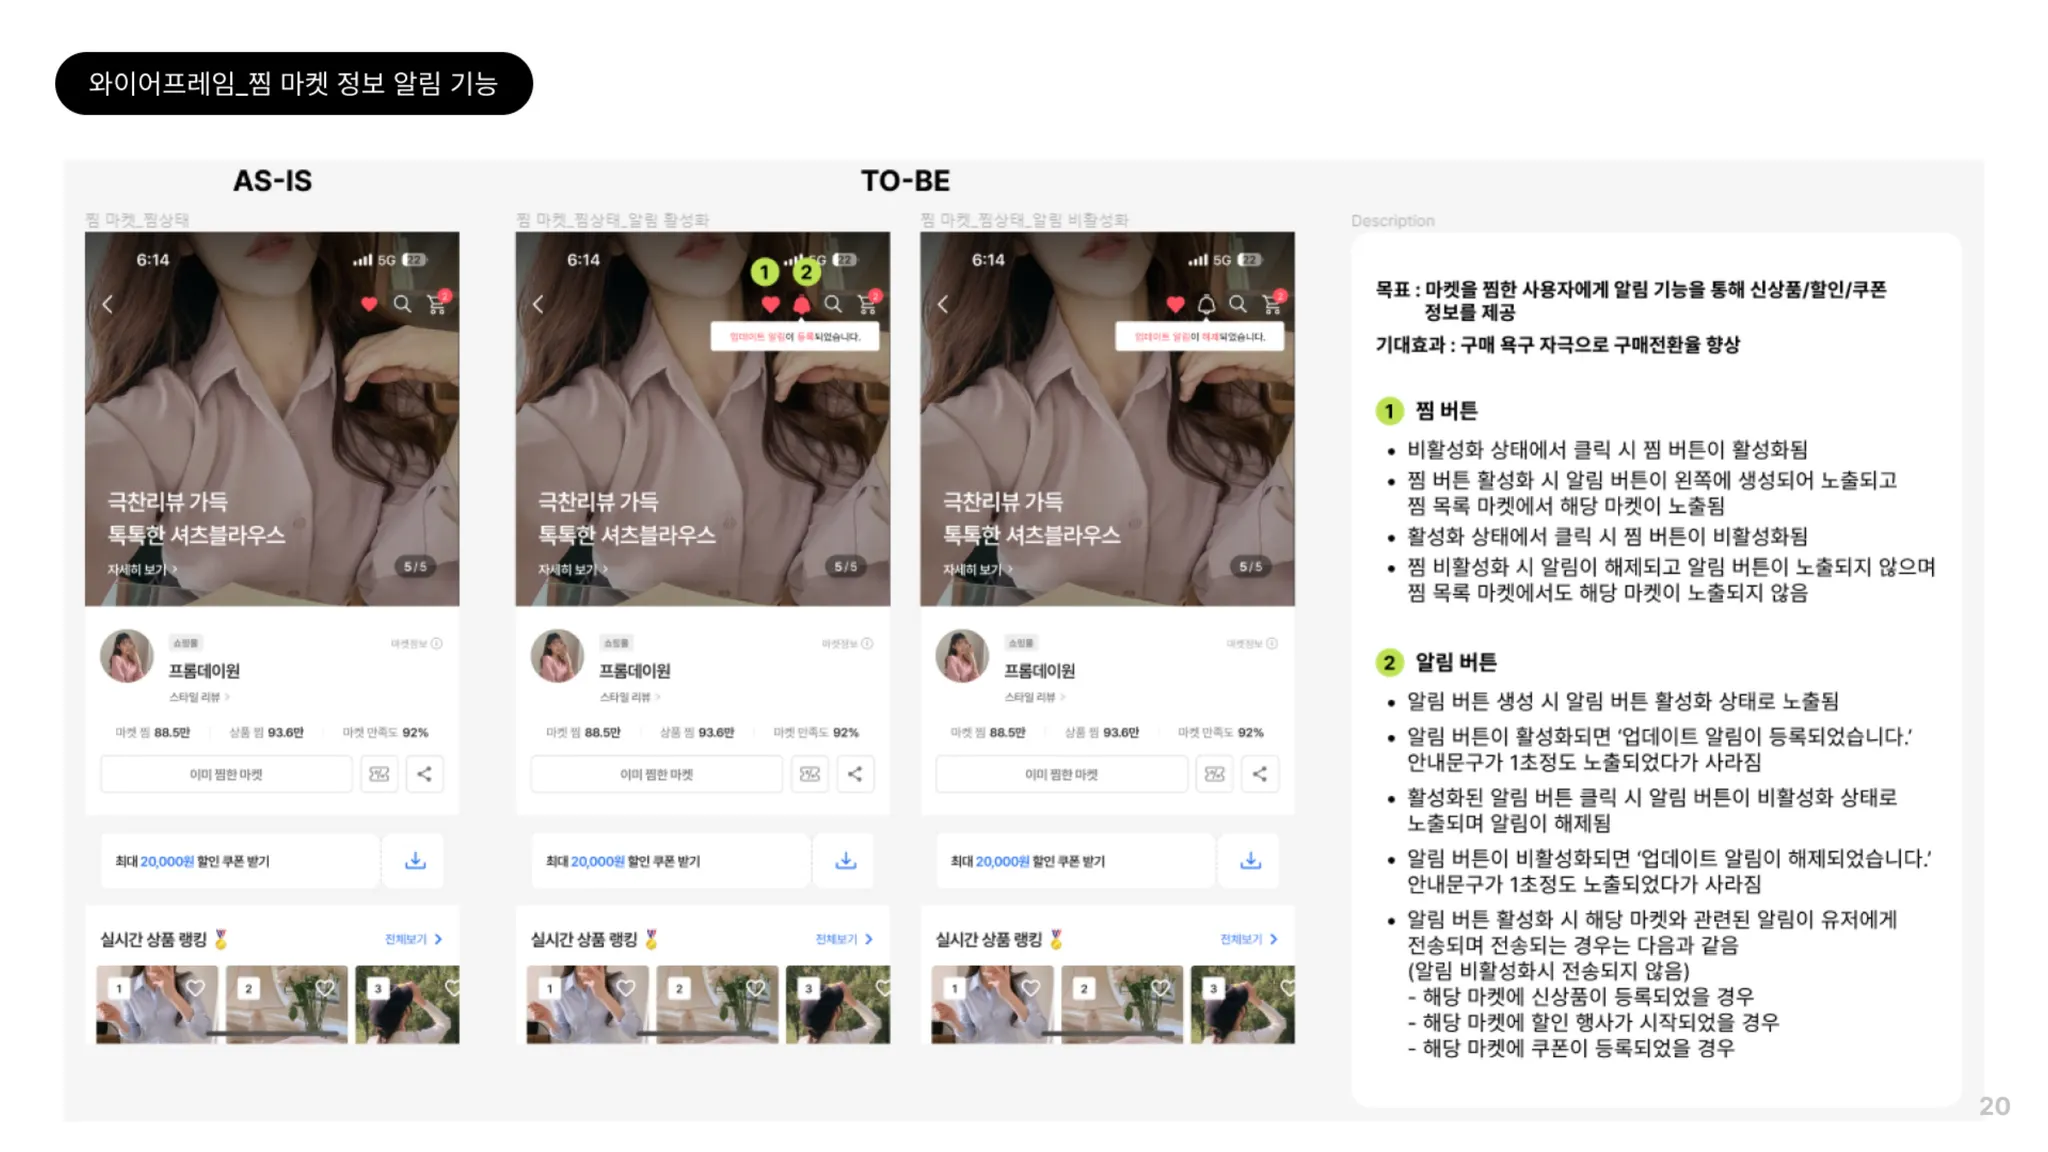Image resolution: width=2048 pixels, height=1152 pixels.
Task: Click the share icon in the alarm-activated mockup
Action: coord(855,774)
